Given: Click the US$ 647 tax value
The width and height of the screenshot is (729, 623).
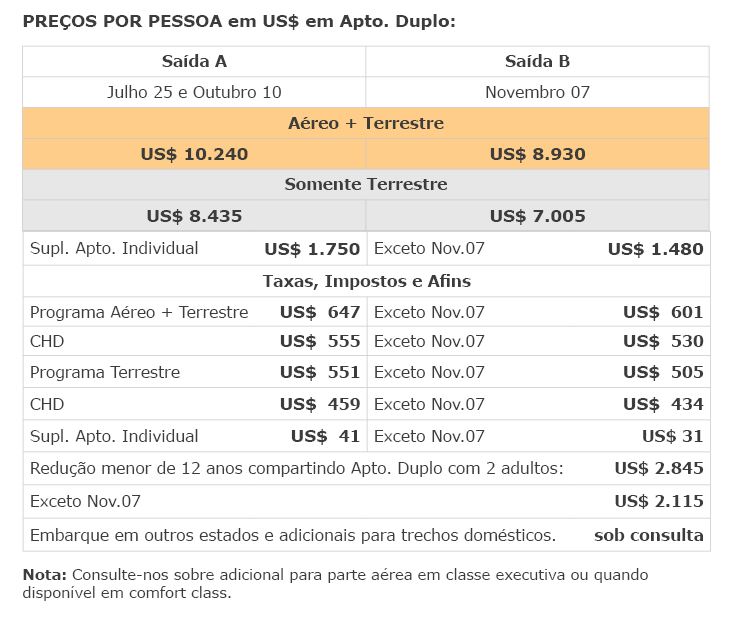Looking at the screenshot, I should pos(320,312).
